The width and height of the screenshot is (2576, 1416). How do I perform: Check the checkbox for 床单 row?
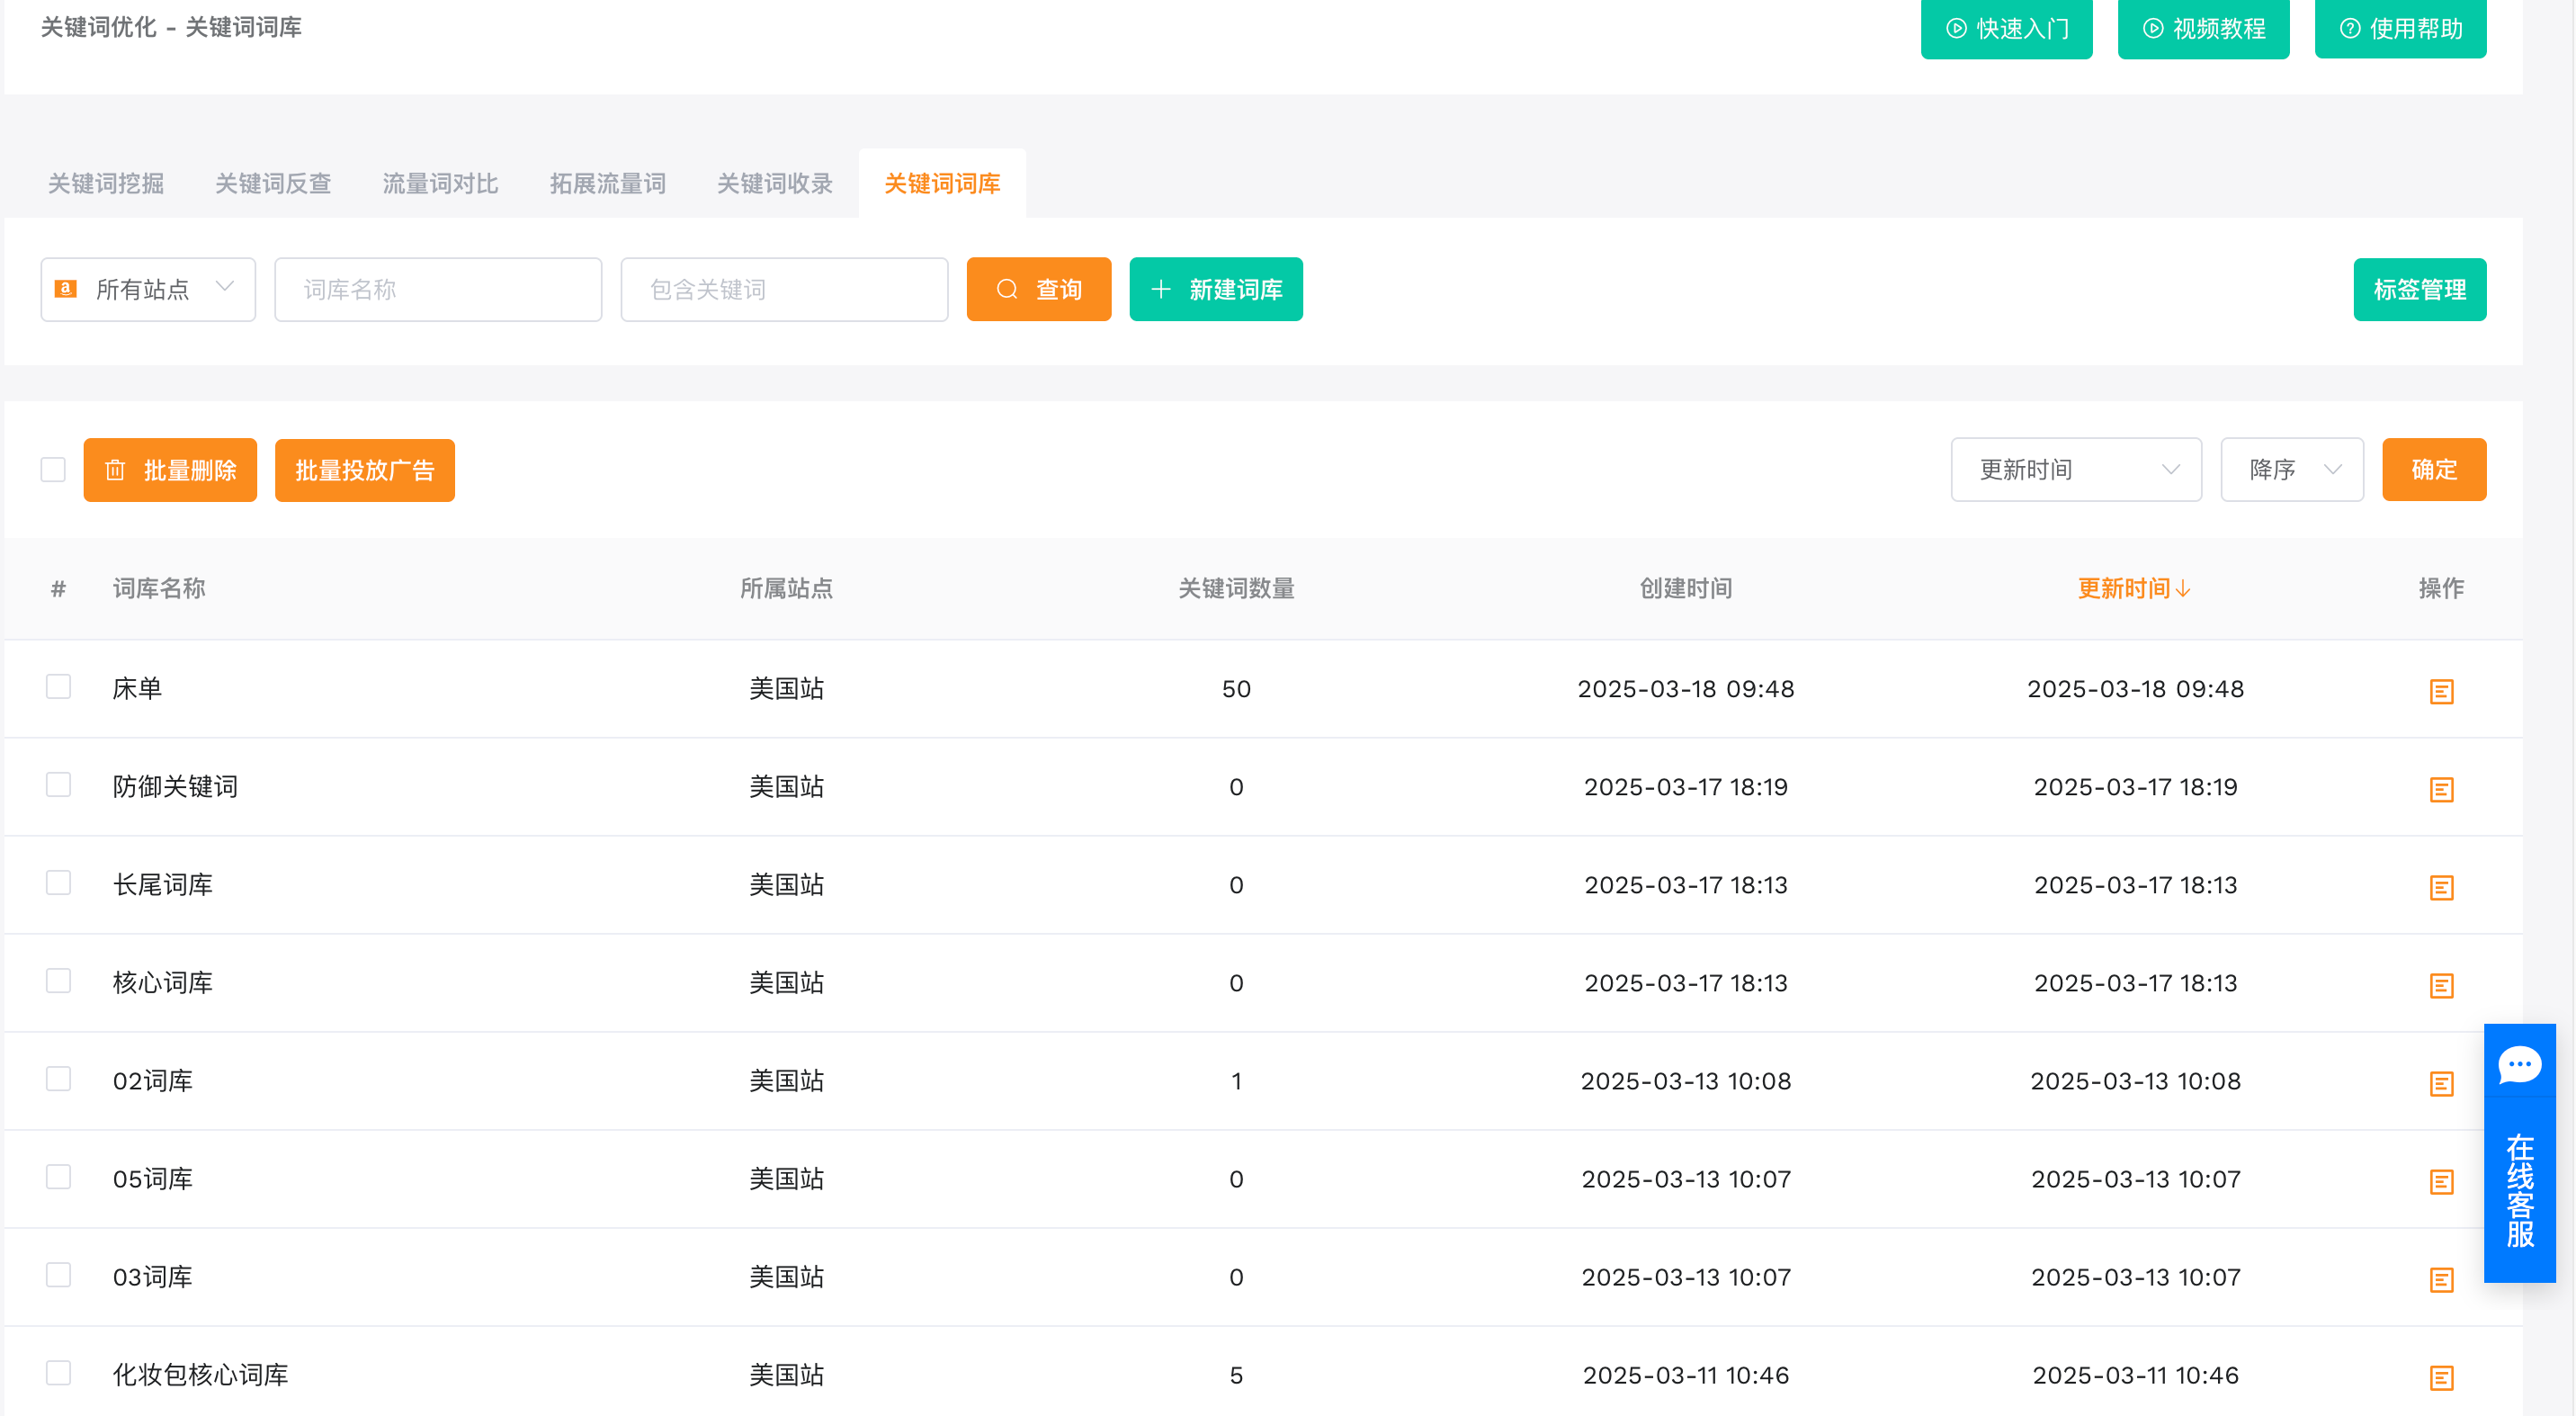(58, 687)
